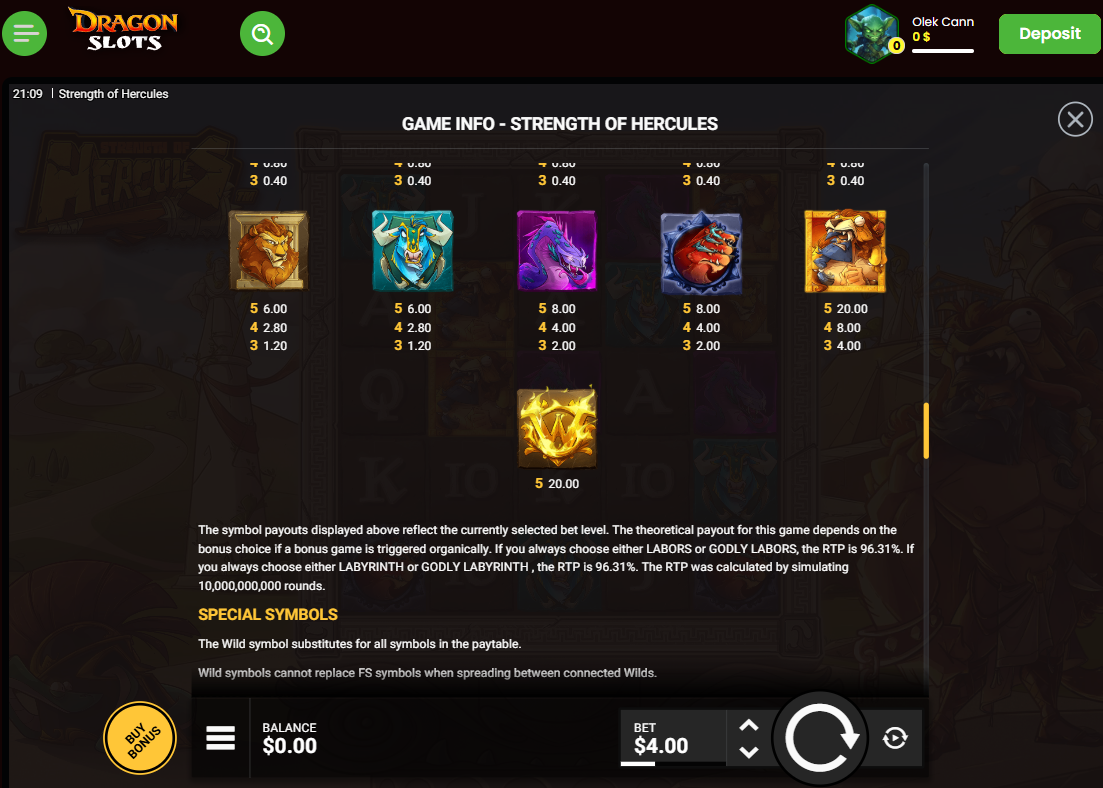Image resolution: width=1103 pixels, height=788 pixels.
Task: Click the green search magnifier icon
Action: [262, 33]
